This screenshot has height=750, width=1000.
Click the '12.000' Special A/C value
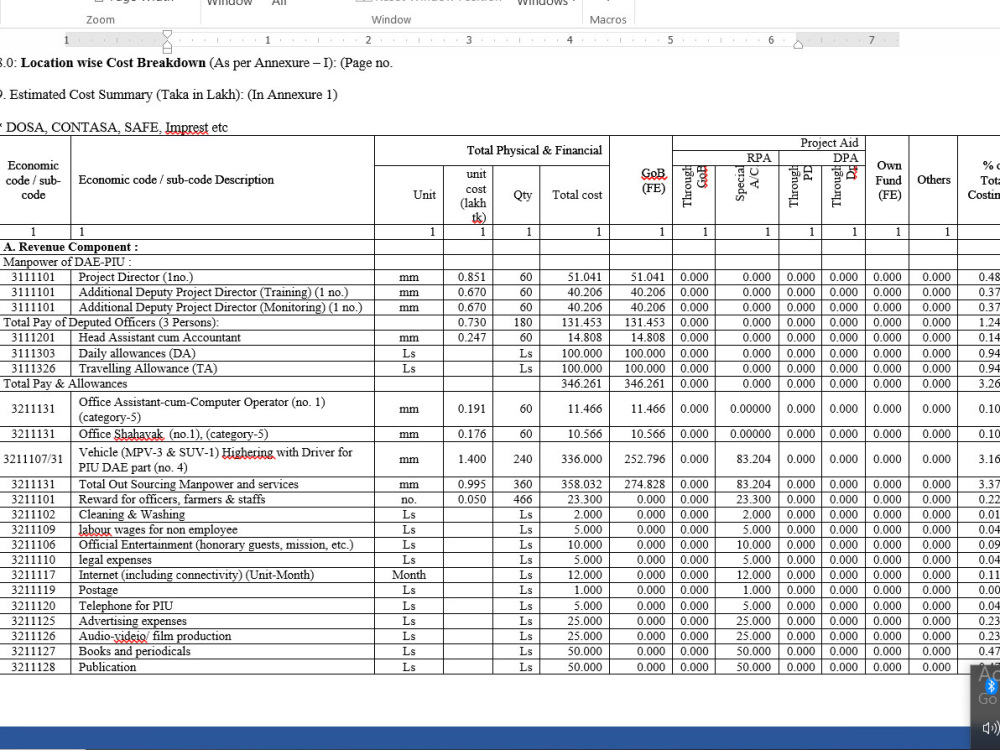click(754, 575)
